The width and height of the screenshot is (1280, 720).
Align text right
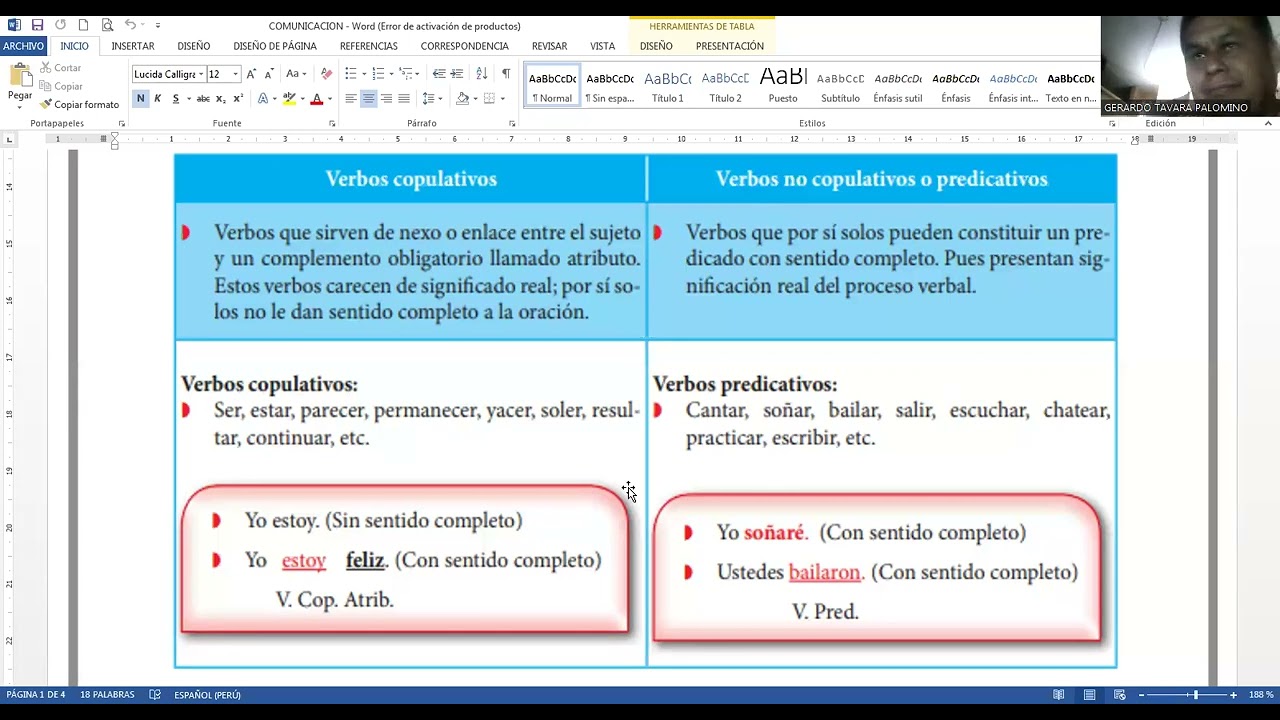386,99
